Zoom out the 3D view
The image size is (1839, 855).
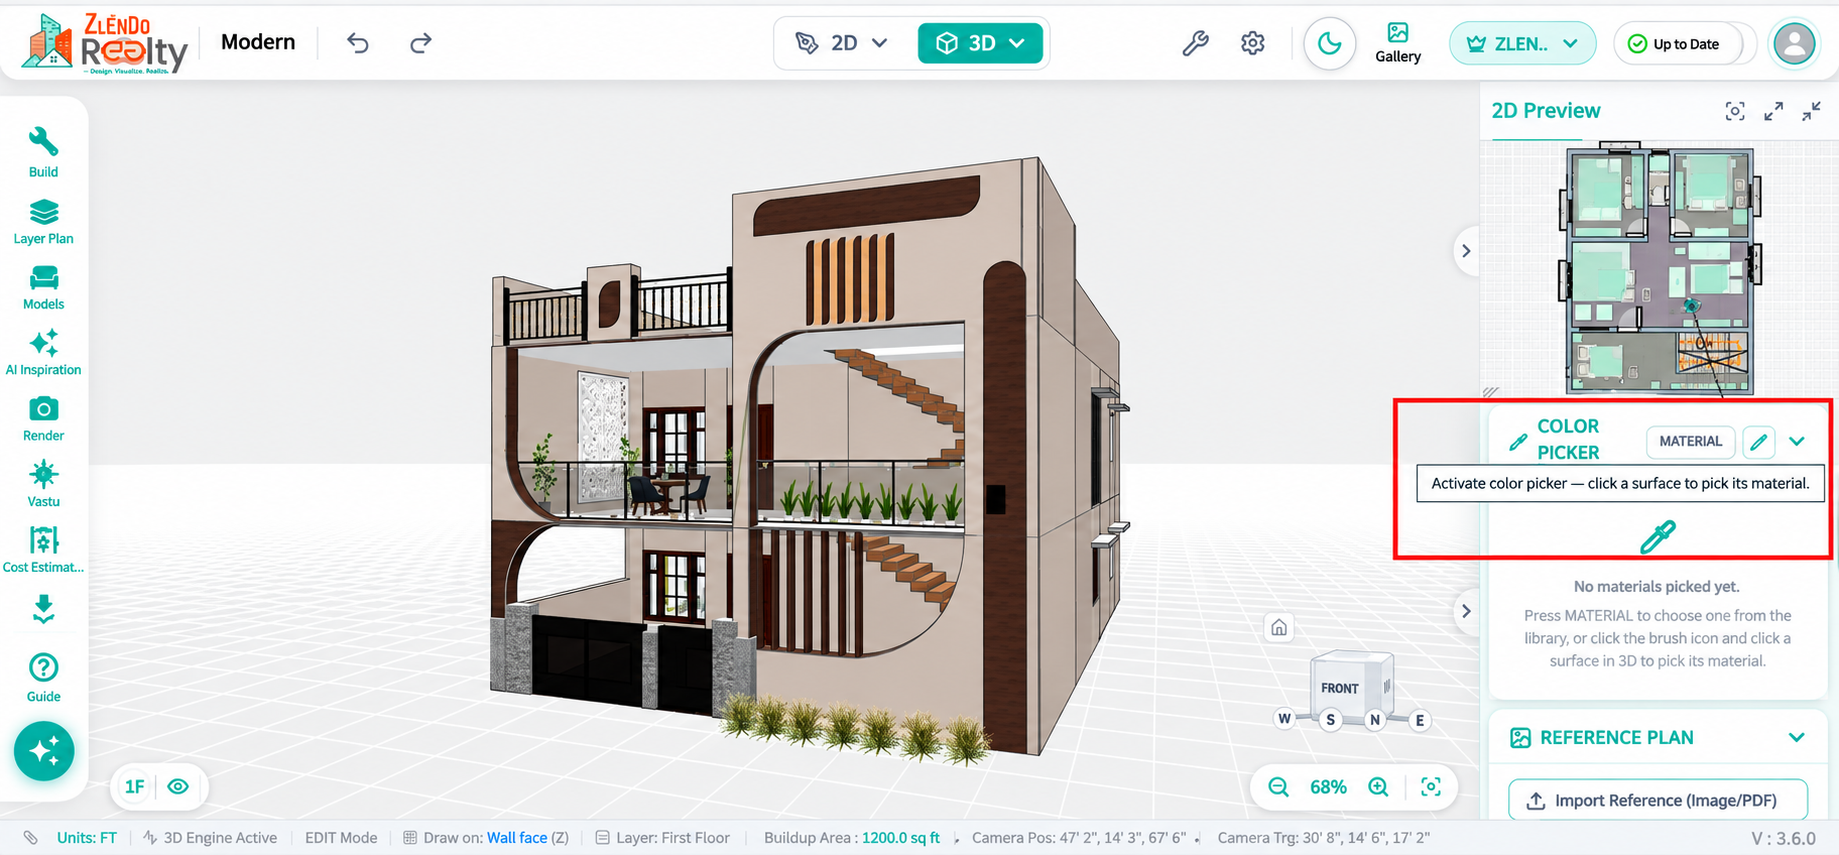[x=1278, y=787]
